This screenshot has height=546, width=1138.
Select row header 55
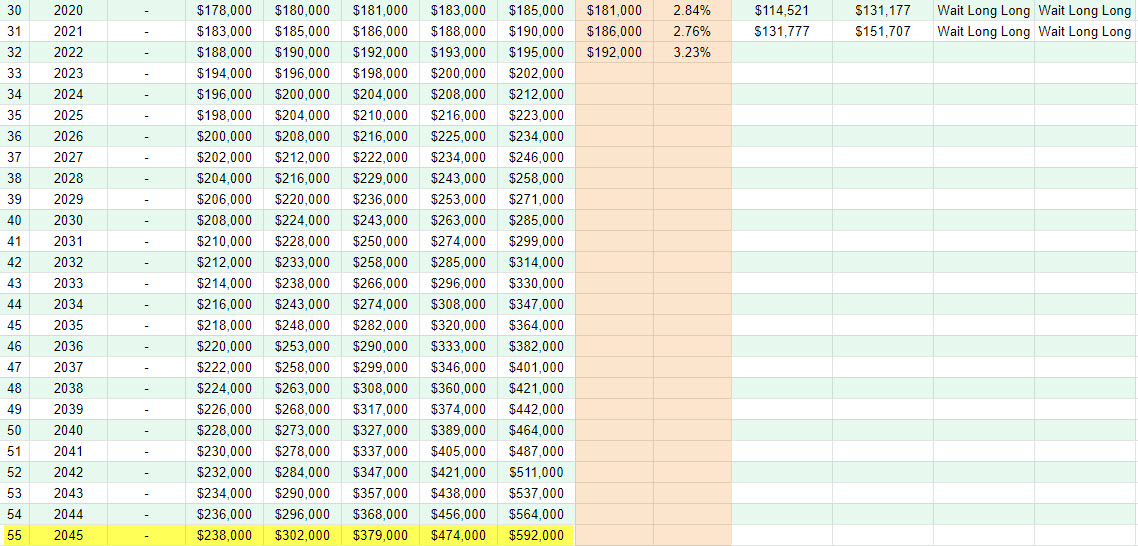click(x=14, y=536)
